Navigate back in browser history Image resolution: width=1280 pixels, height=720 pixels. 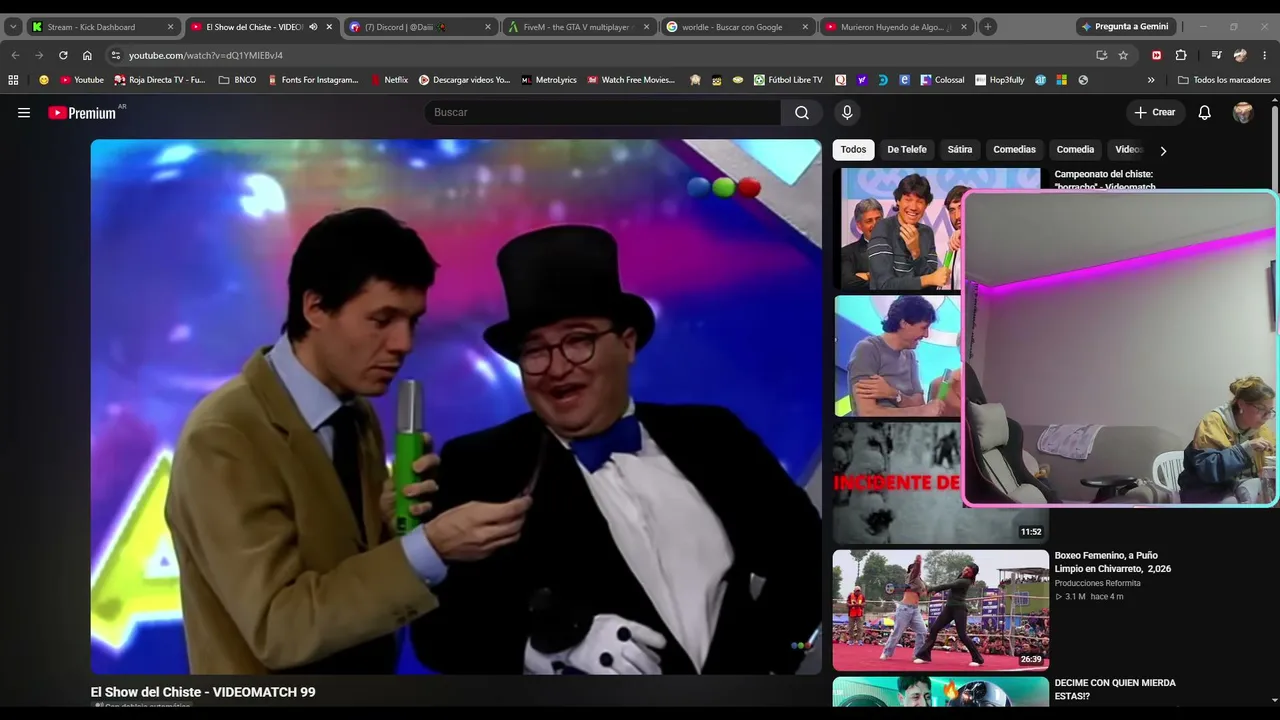15,55
